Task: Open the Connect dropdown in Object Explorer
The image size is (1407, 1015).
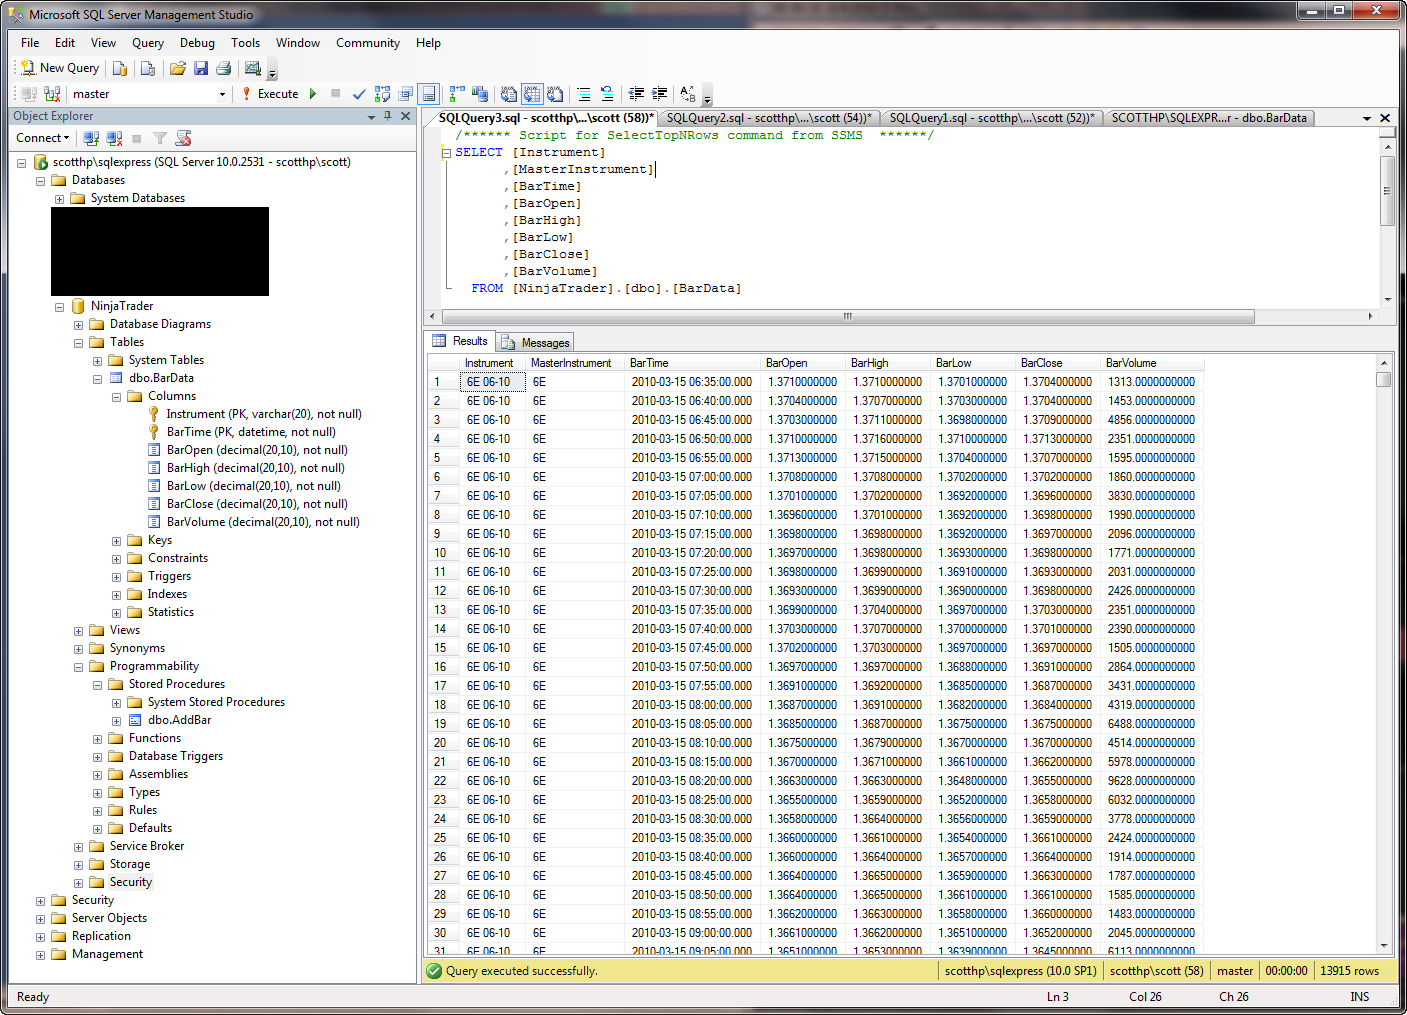Action: pos(43,138)
